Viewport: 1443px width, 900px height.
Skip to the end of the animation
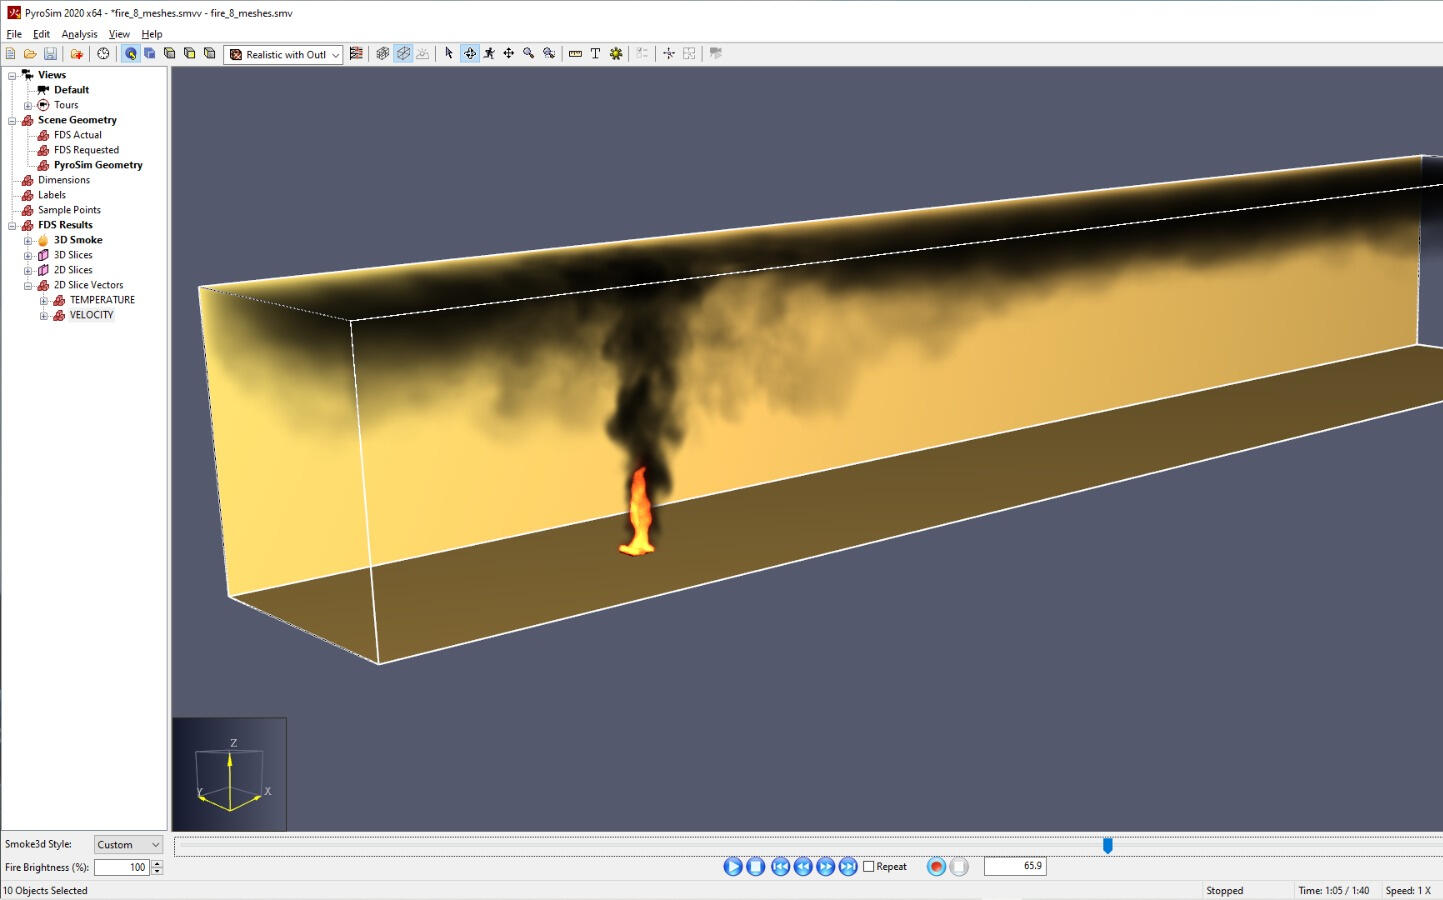[848, 867]
